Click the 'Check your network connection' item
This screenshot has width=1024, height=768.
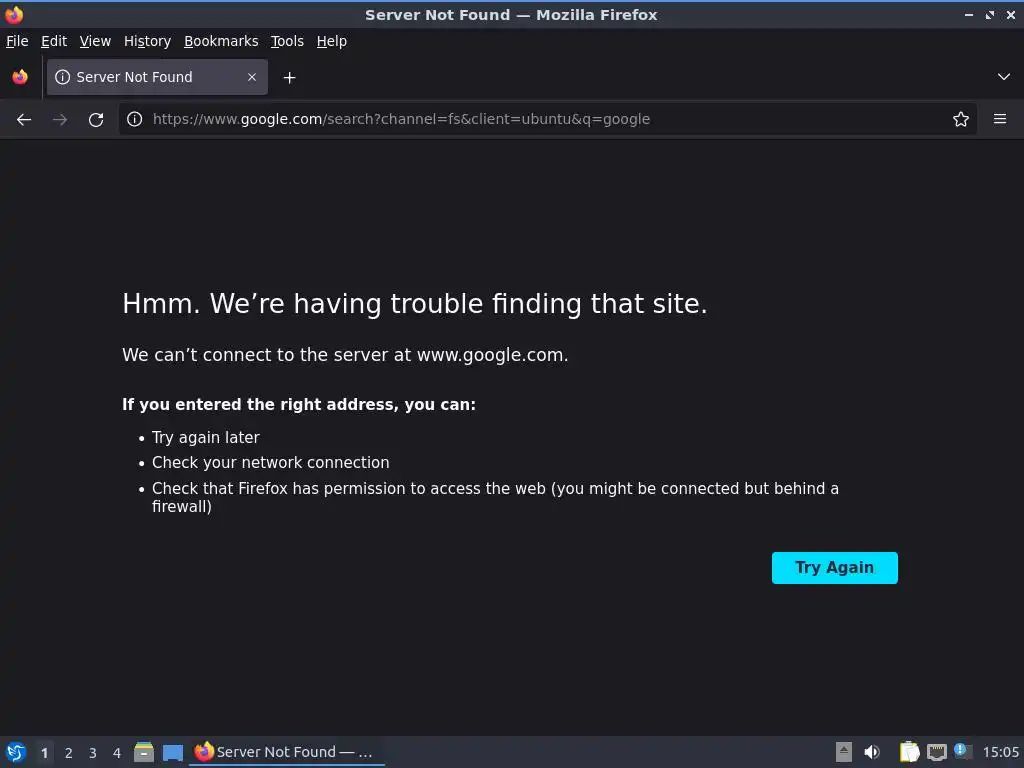click(x=270, y=462)
